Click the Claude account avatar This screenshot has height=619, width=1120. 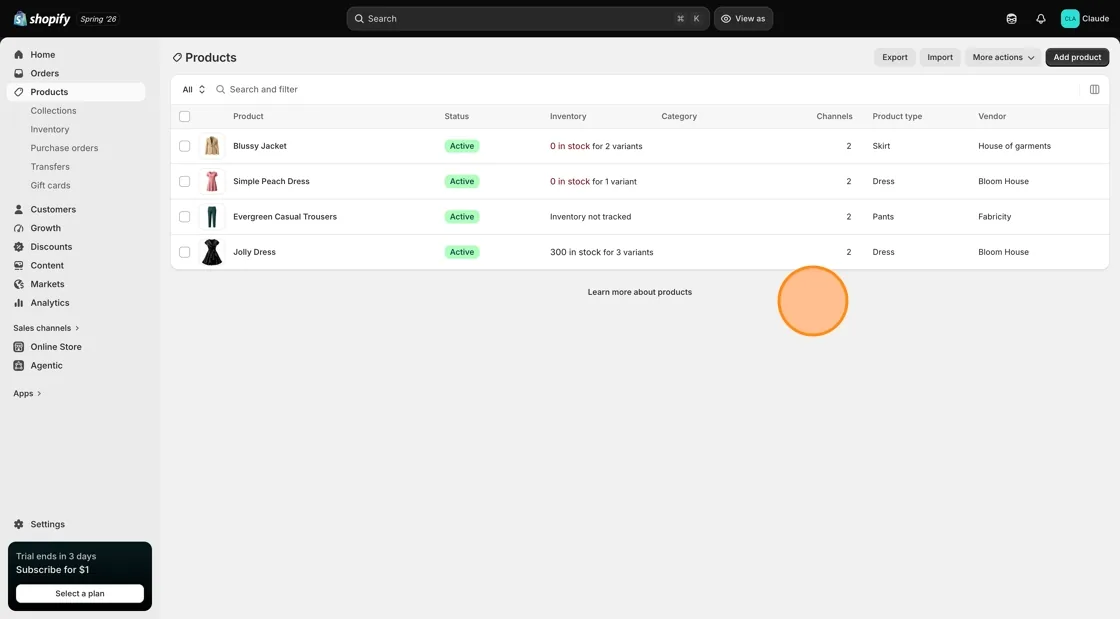tap(1070, 19)
